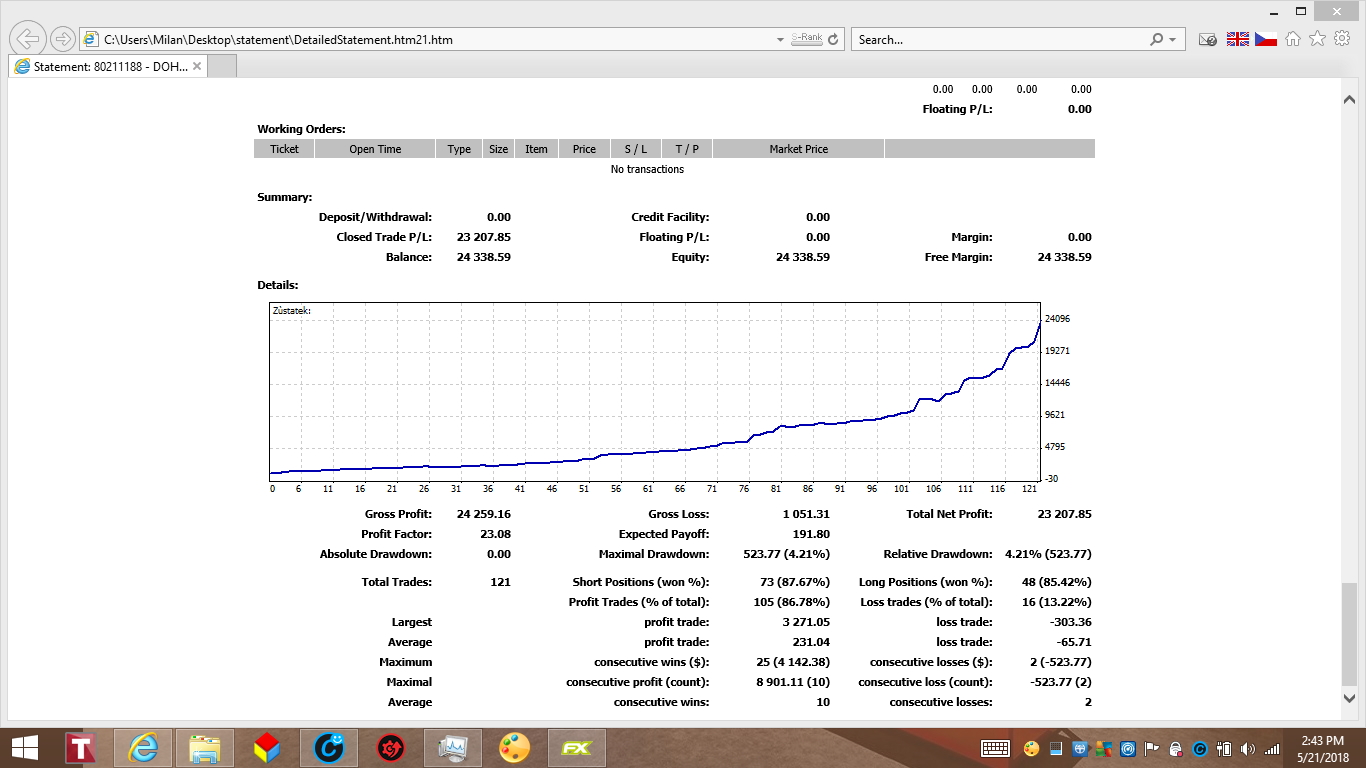The height and width of the screenshot is (768, 1366).
Task: Expand the search provider dropdown arrow
Action: (x=1173, y=40)
